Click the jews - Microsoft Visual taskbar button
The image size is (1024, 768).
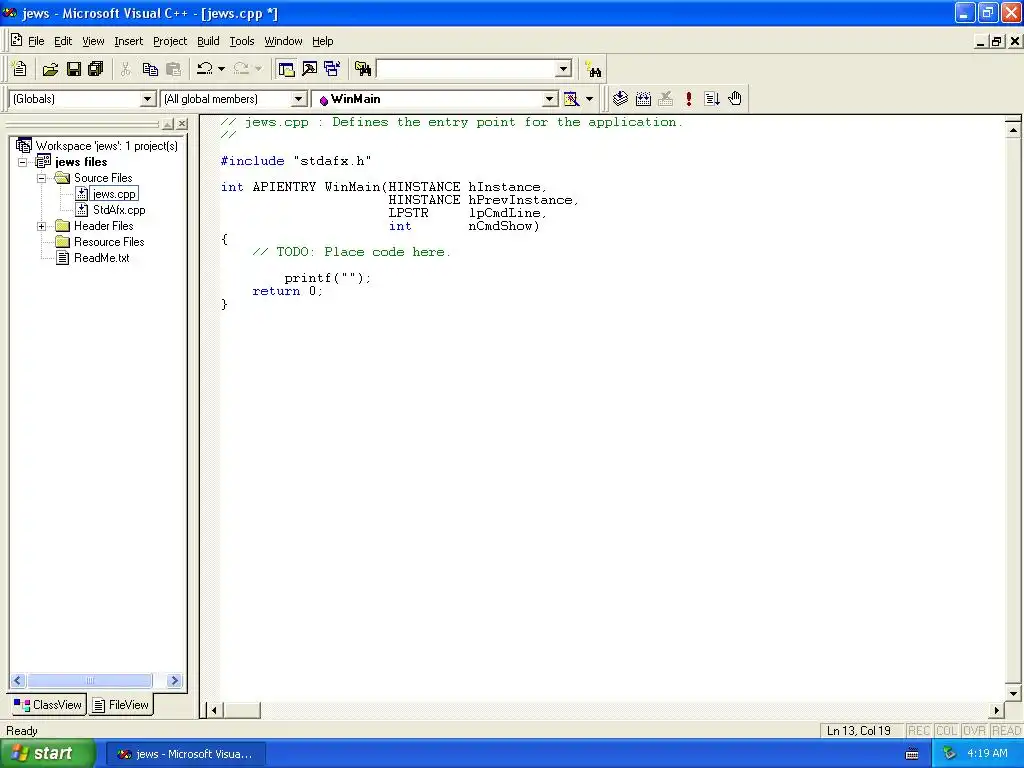185,754
